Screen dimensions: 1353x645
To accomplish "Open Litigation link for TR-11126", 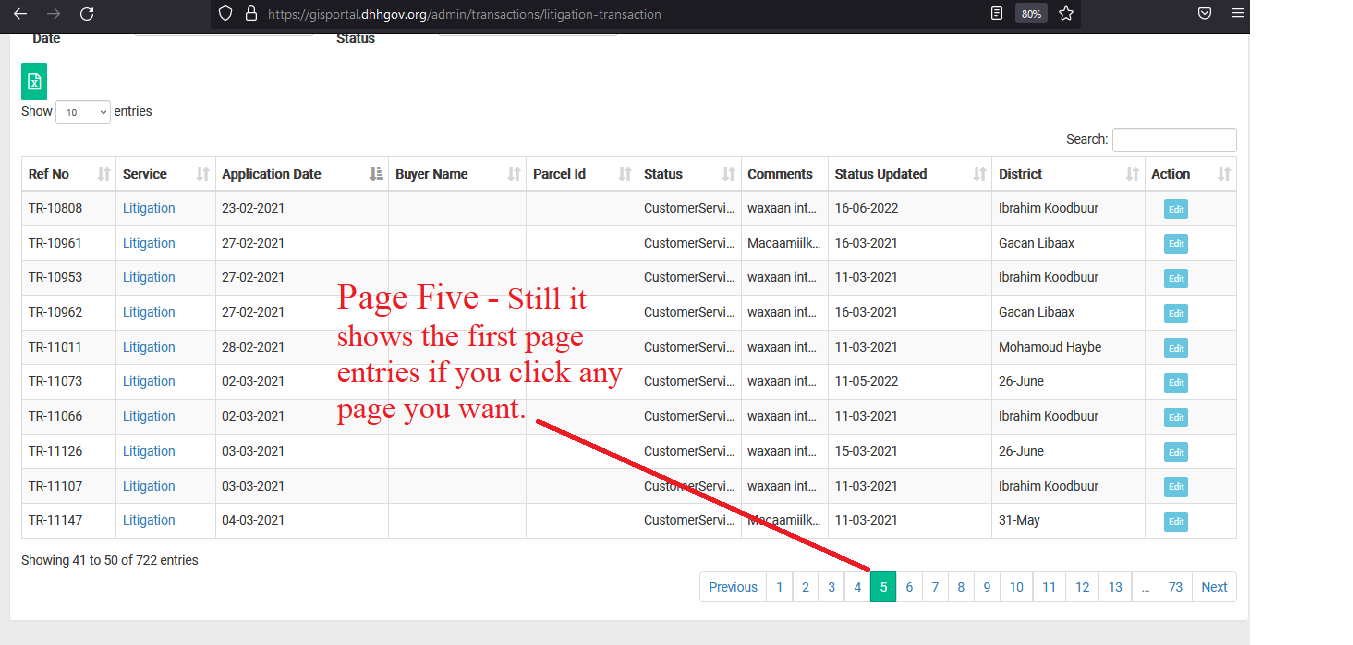I will point(149,451).
